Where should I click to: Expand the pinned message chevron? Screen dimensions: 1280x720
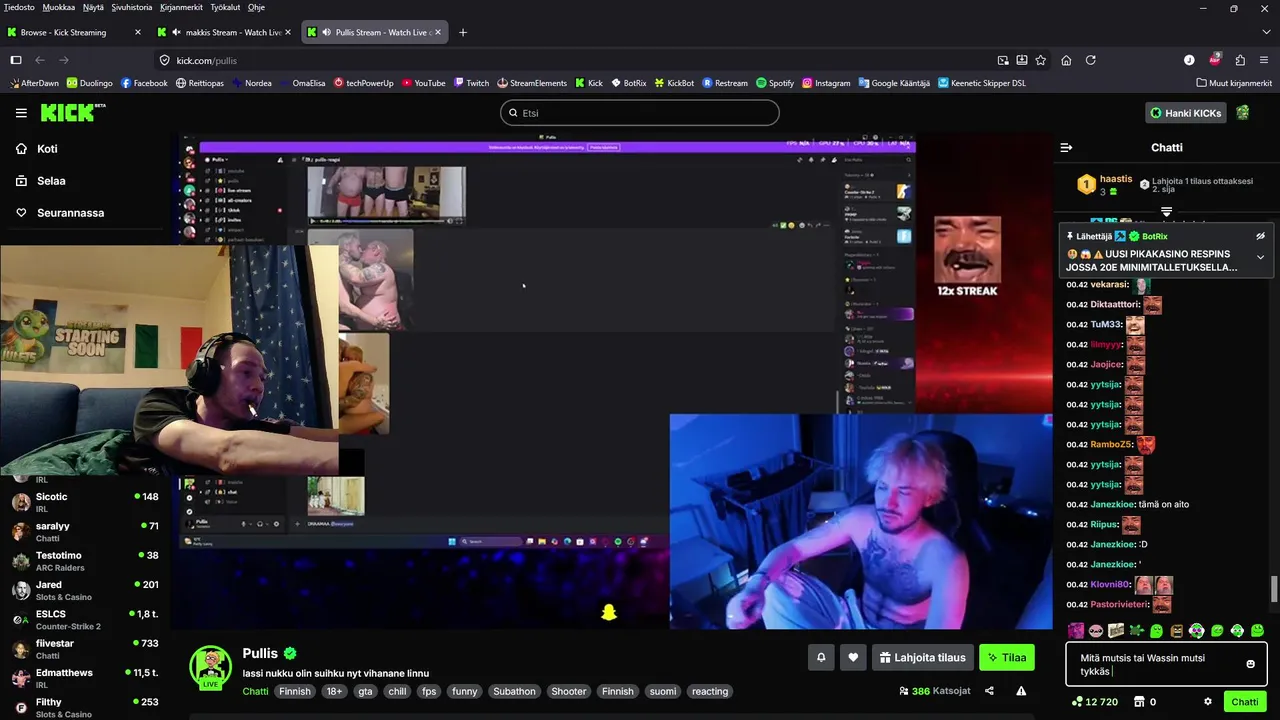(x=1260, y=257)
